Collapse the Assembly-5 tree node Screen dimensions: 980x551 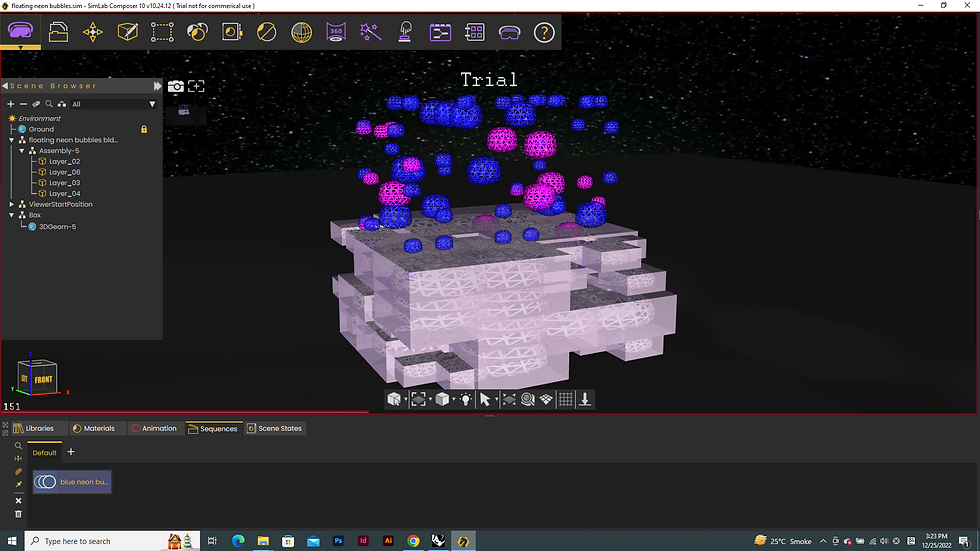pos(22,151)
